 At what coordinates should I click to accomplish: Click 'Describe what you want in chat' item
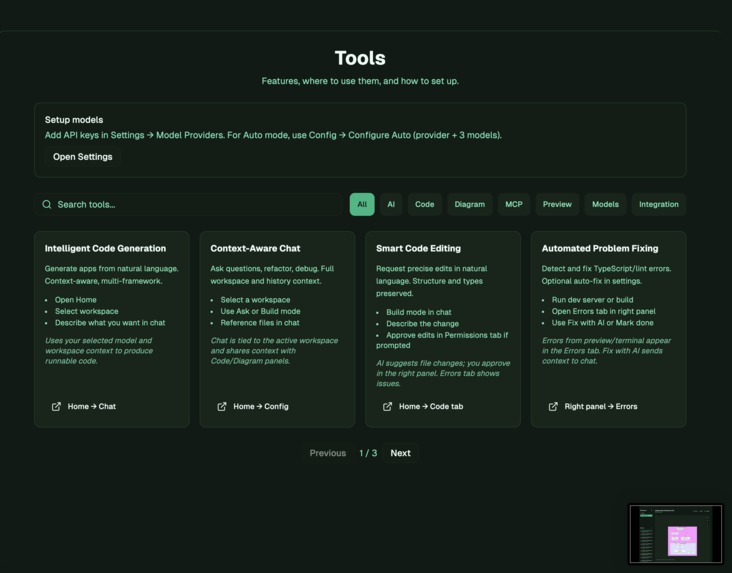(x=110, y=323)
